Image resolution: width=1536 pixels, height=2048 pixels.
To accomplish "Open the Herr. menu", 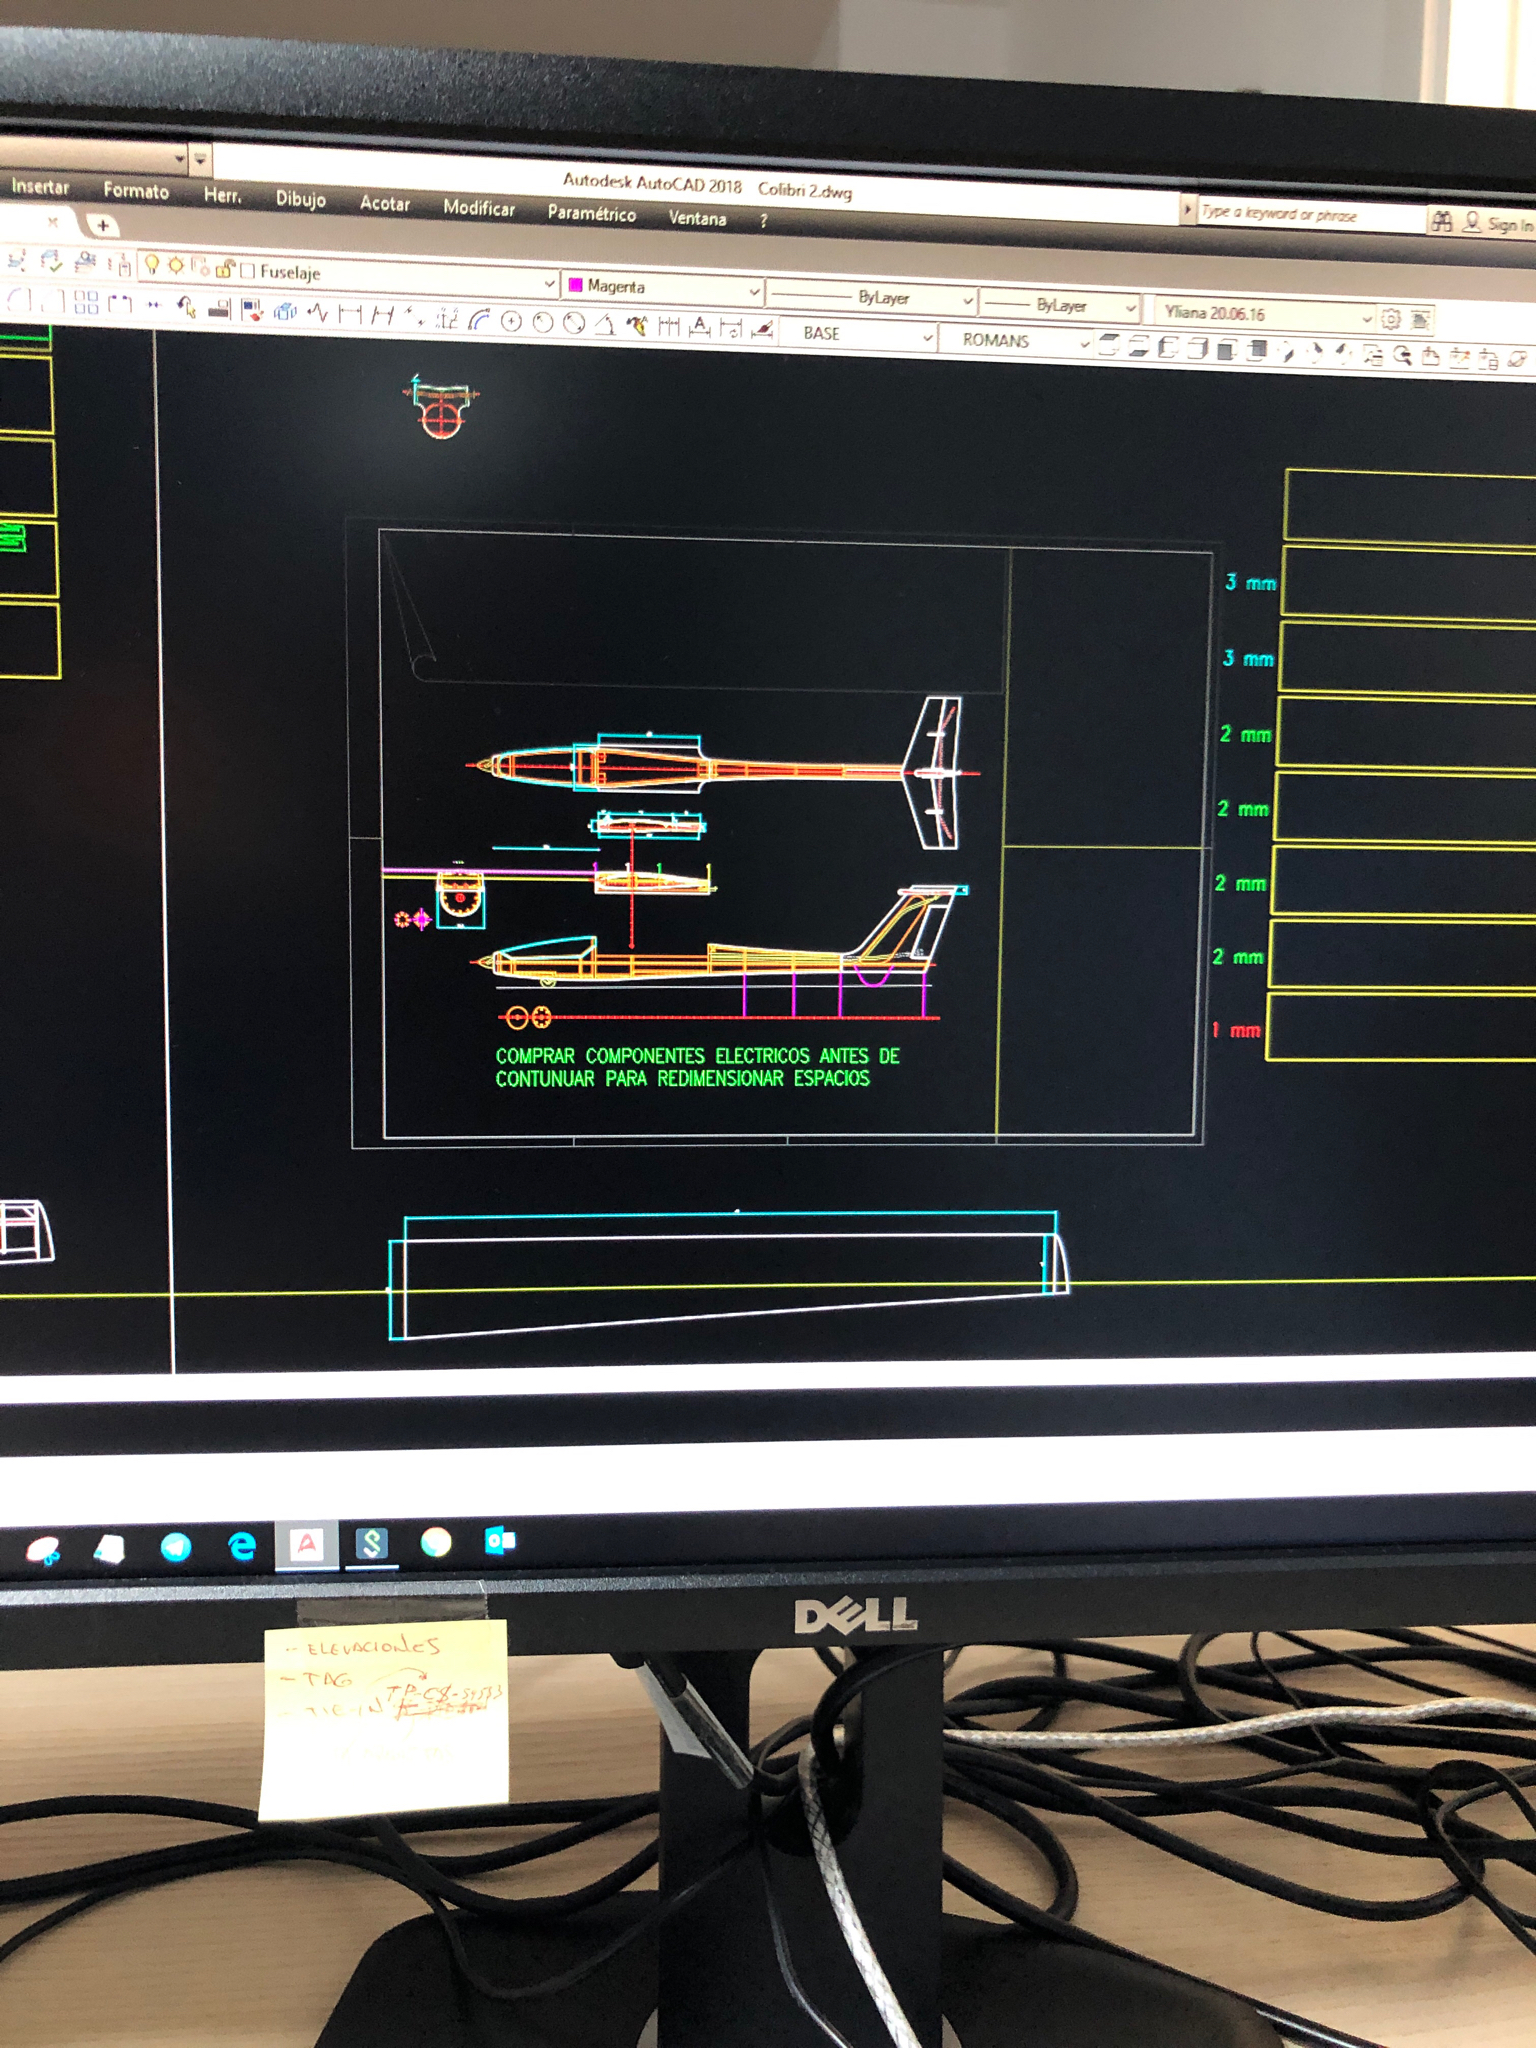I will (x=222, y=195).
